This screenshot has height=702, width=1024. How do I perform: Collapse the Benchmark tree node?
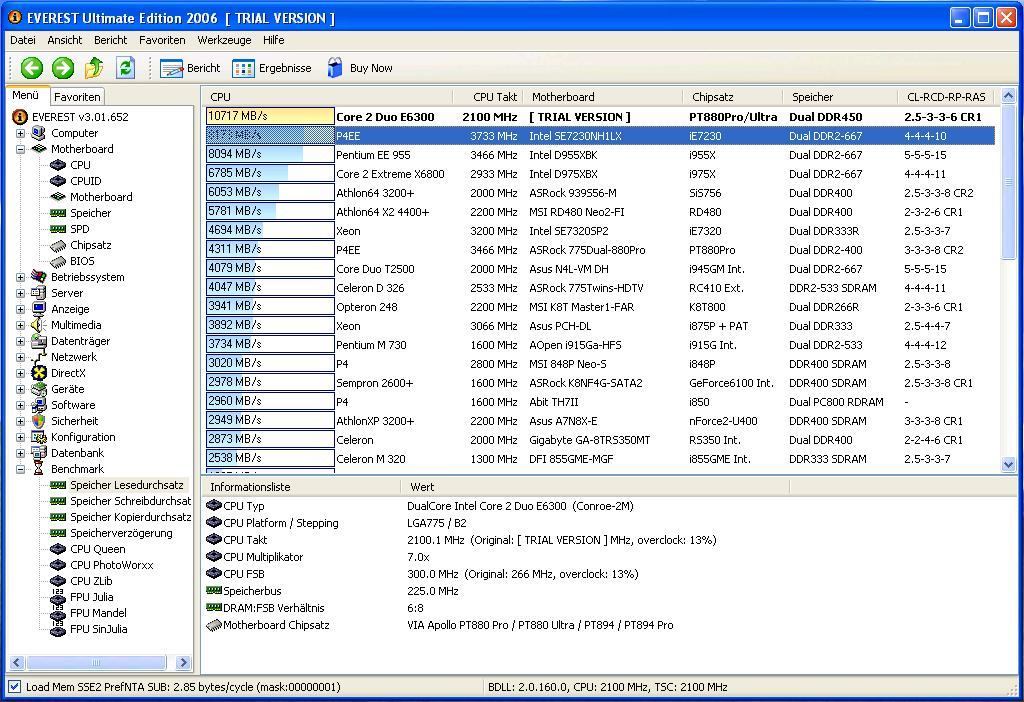pyautogui.click(x=20, y=470)
